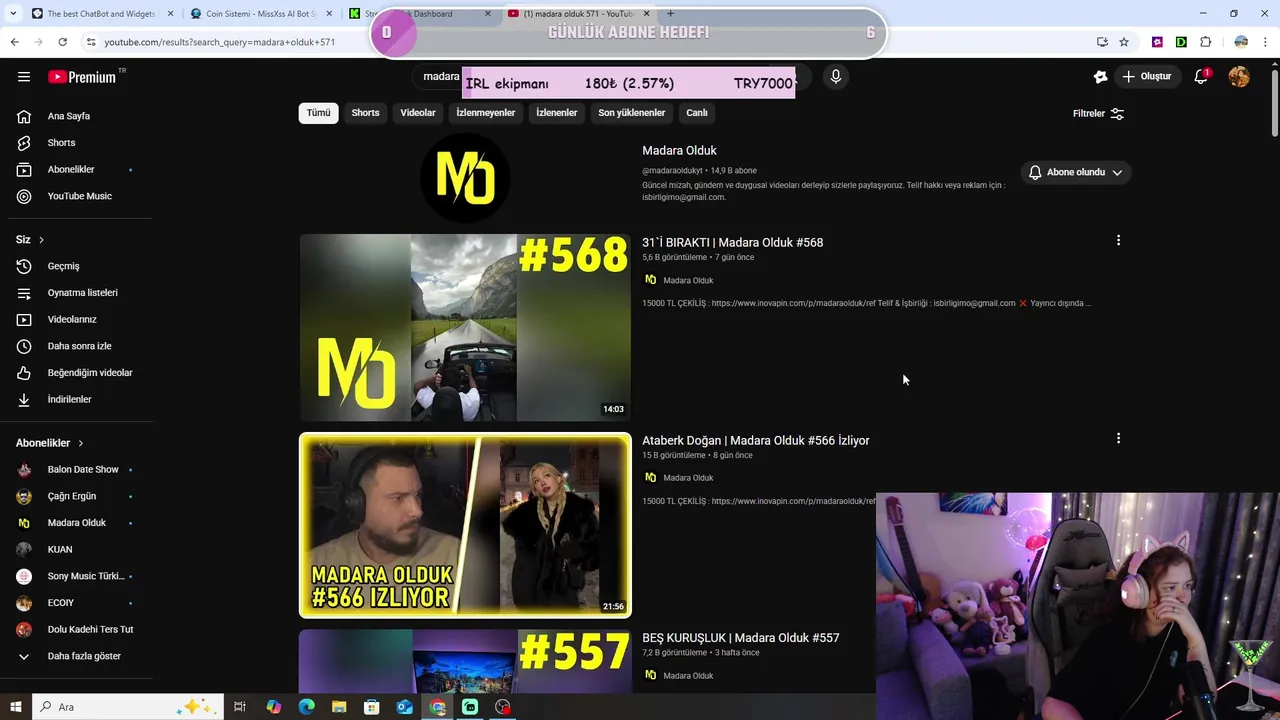Expand Daha fazla göster in subscriptions
The height and width of the screenshot is (720, 1280).
point(76,656)
